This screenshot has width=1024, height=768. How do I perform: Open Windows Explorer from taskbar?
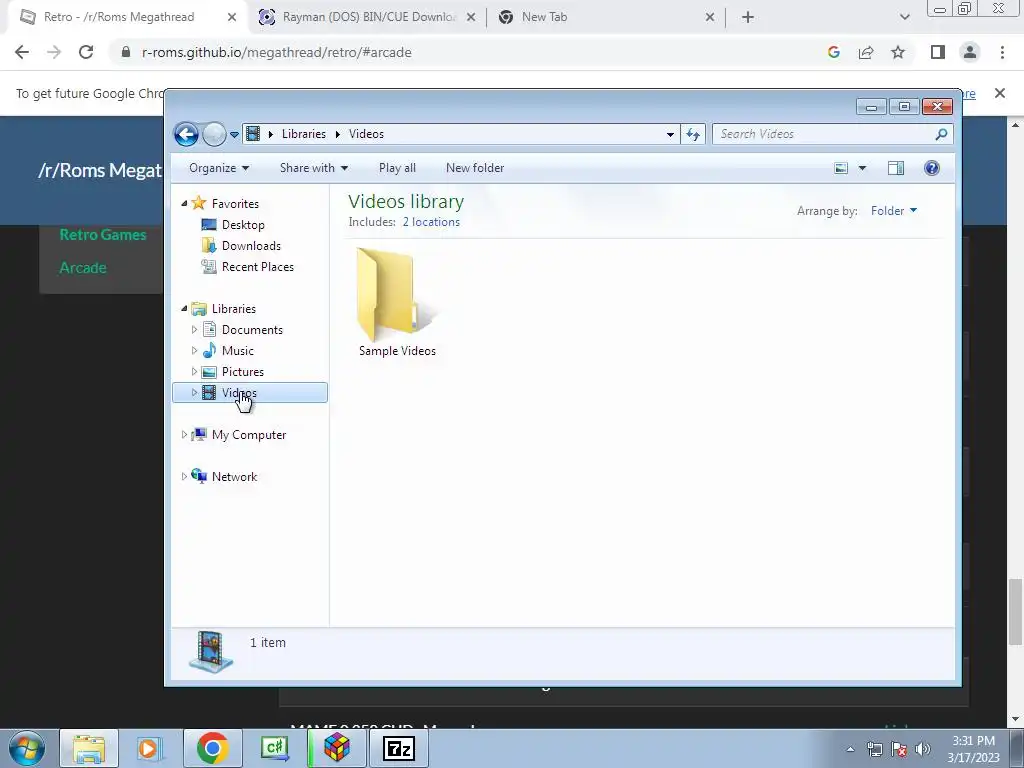coord(89,748)
